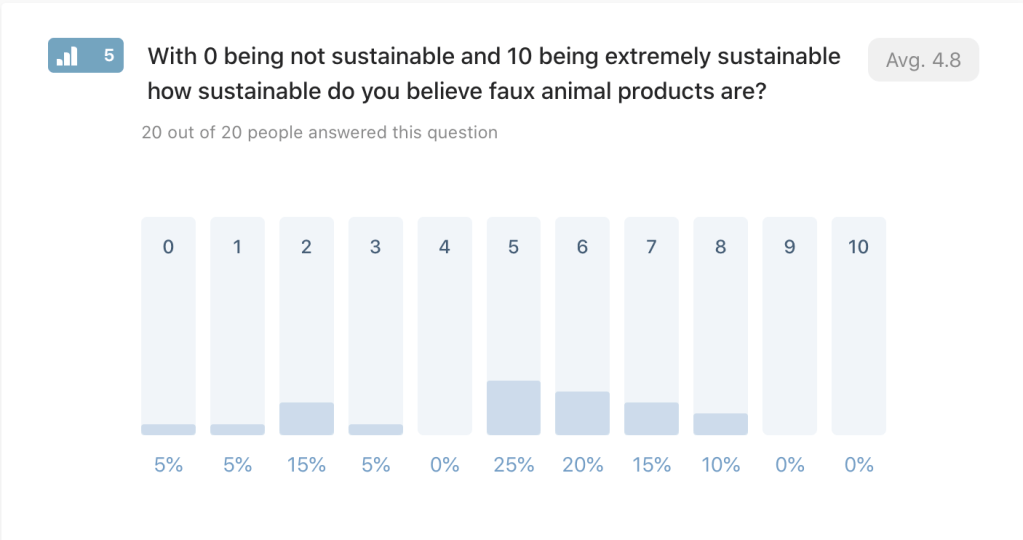Pick the bar for rating 7
The image size is (1023, 540).
pyautogui.click(x=651, y=326)
